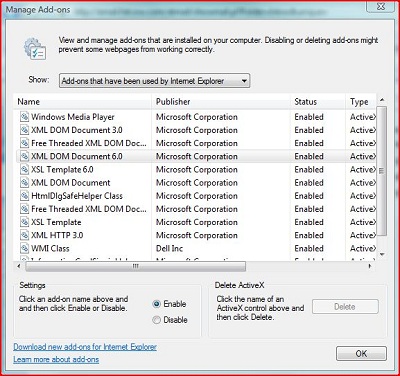
Task: Open the Learn more about add-ons link
Action: click(x=56, y=360)
